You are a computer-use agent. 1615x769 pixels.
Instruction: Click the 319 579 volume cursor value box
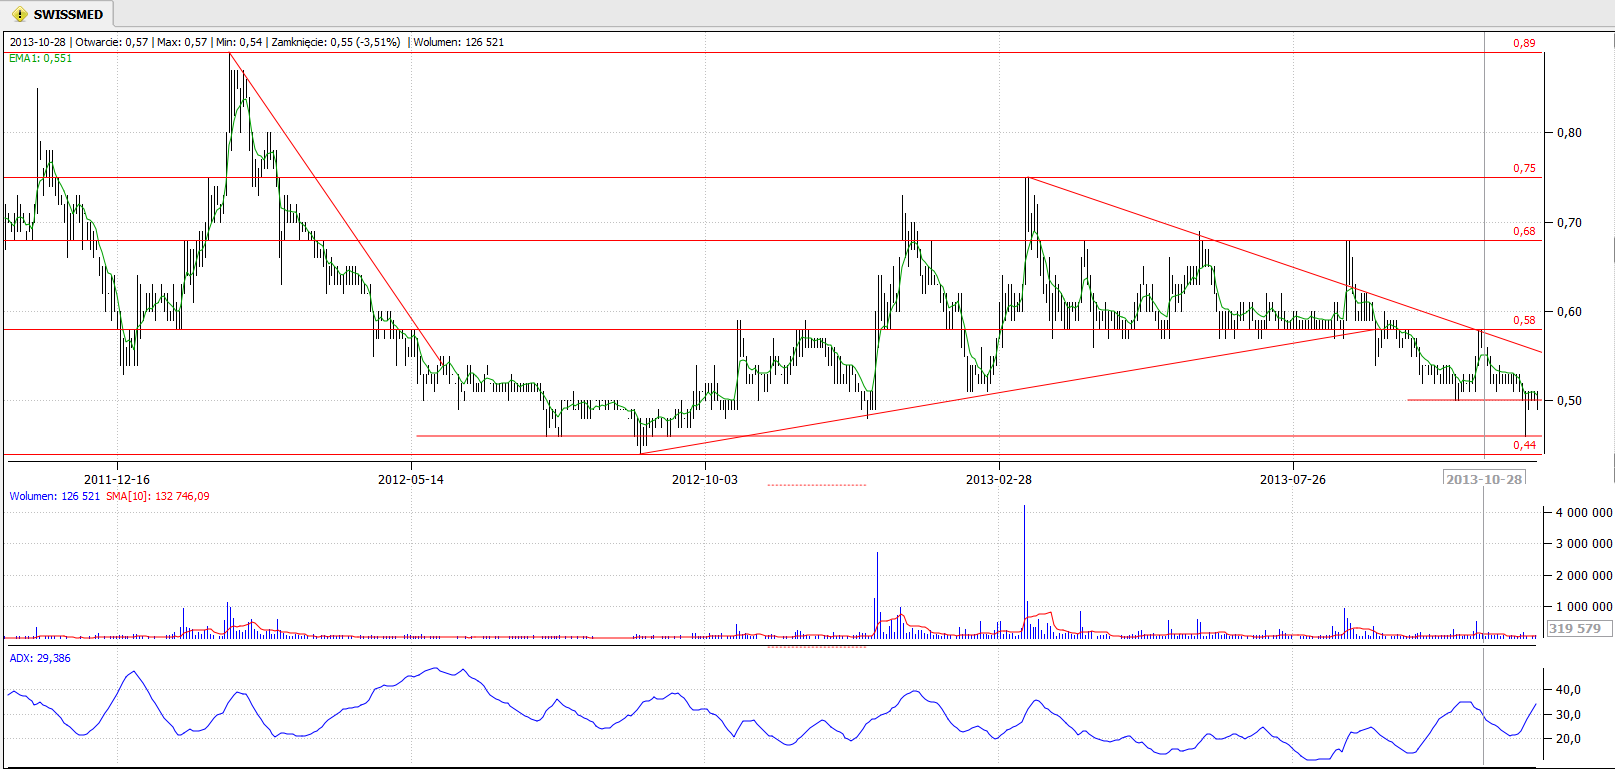point(1580,628)
